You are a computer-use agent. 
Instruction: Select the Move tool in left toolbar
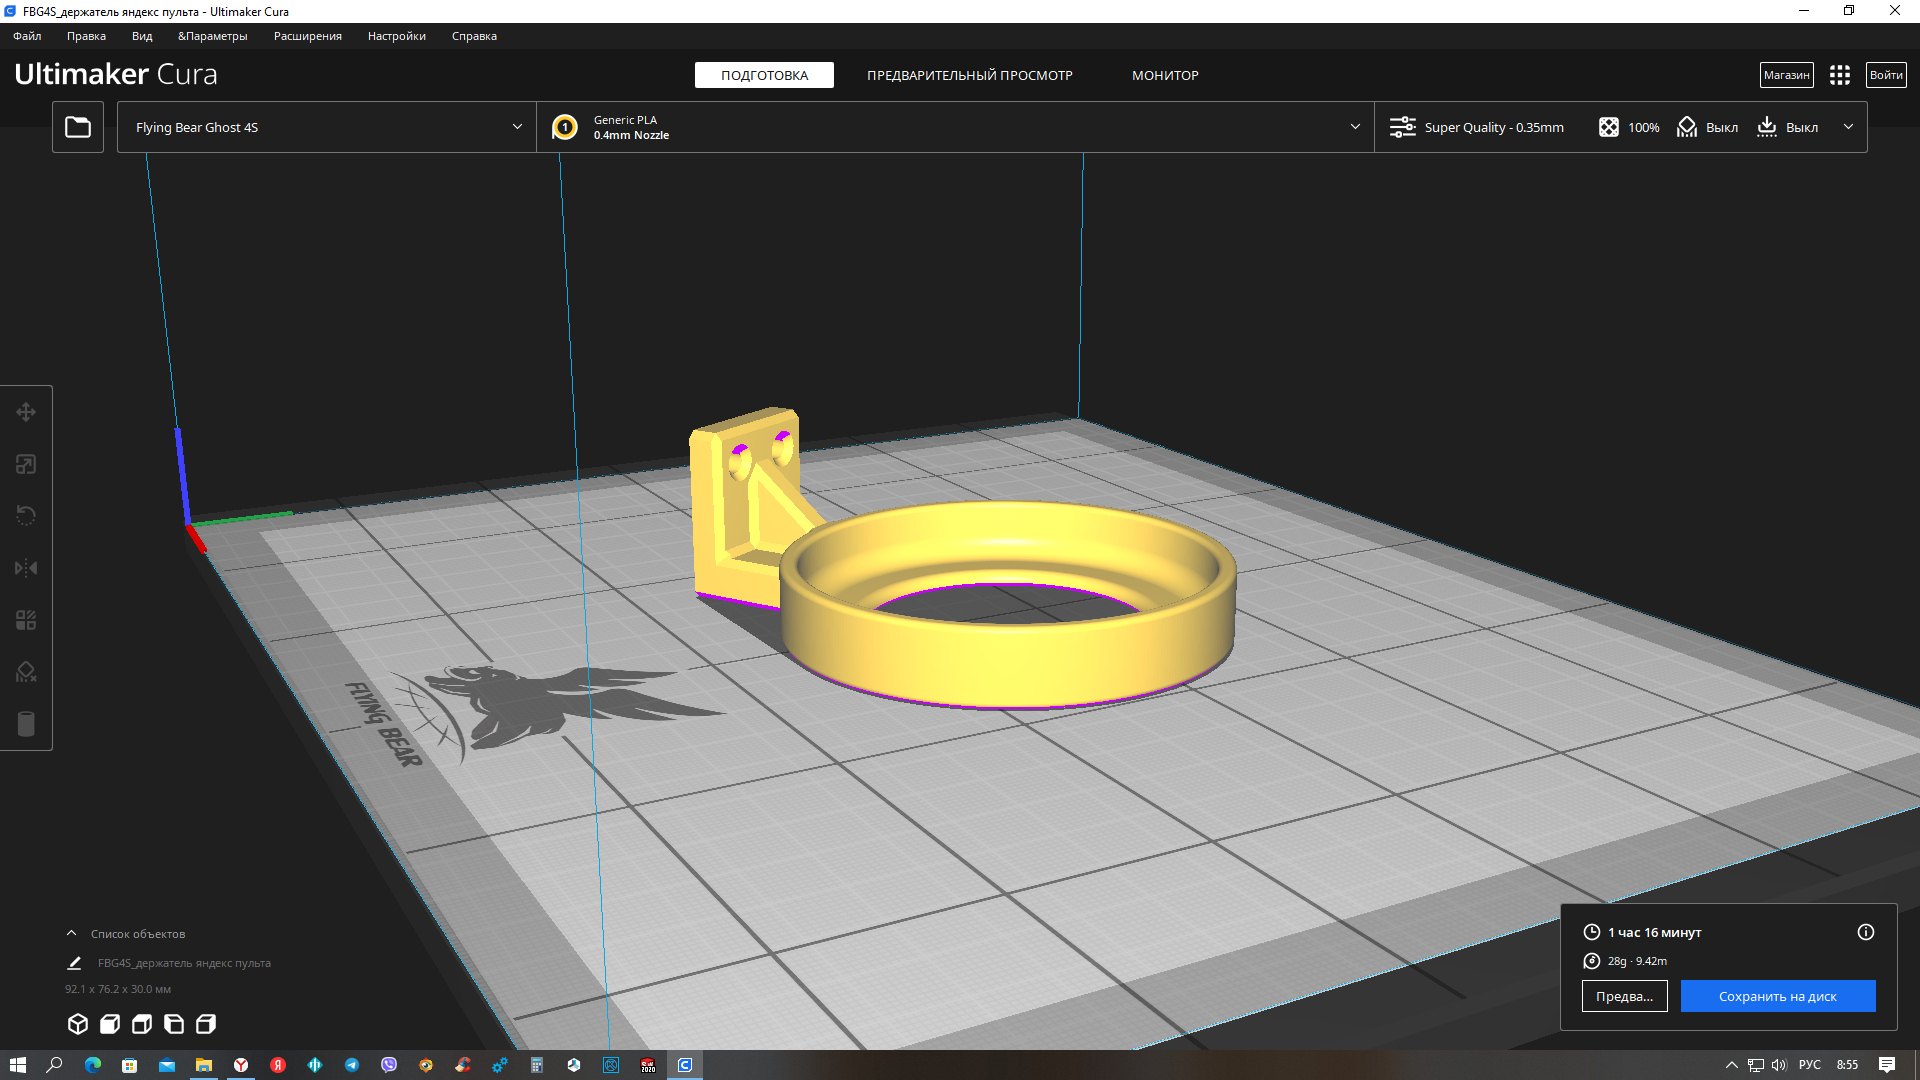(x=26, y=412)
